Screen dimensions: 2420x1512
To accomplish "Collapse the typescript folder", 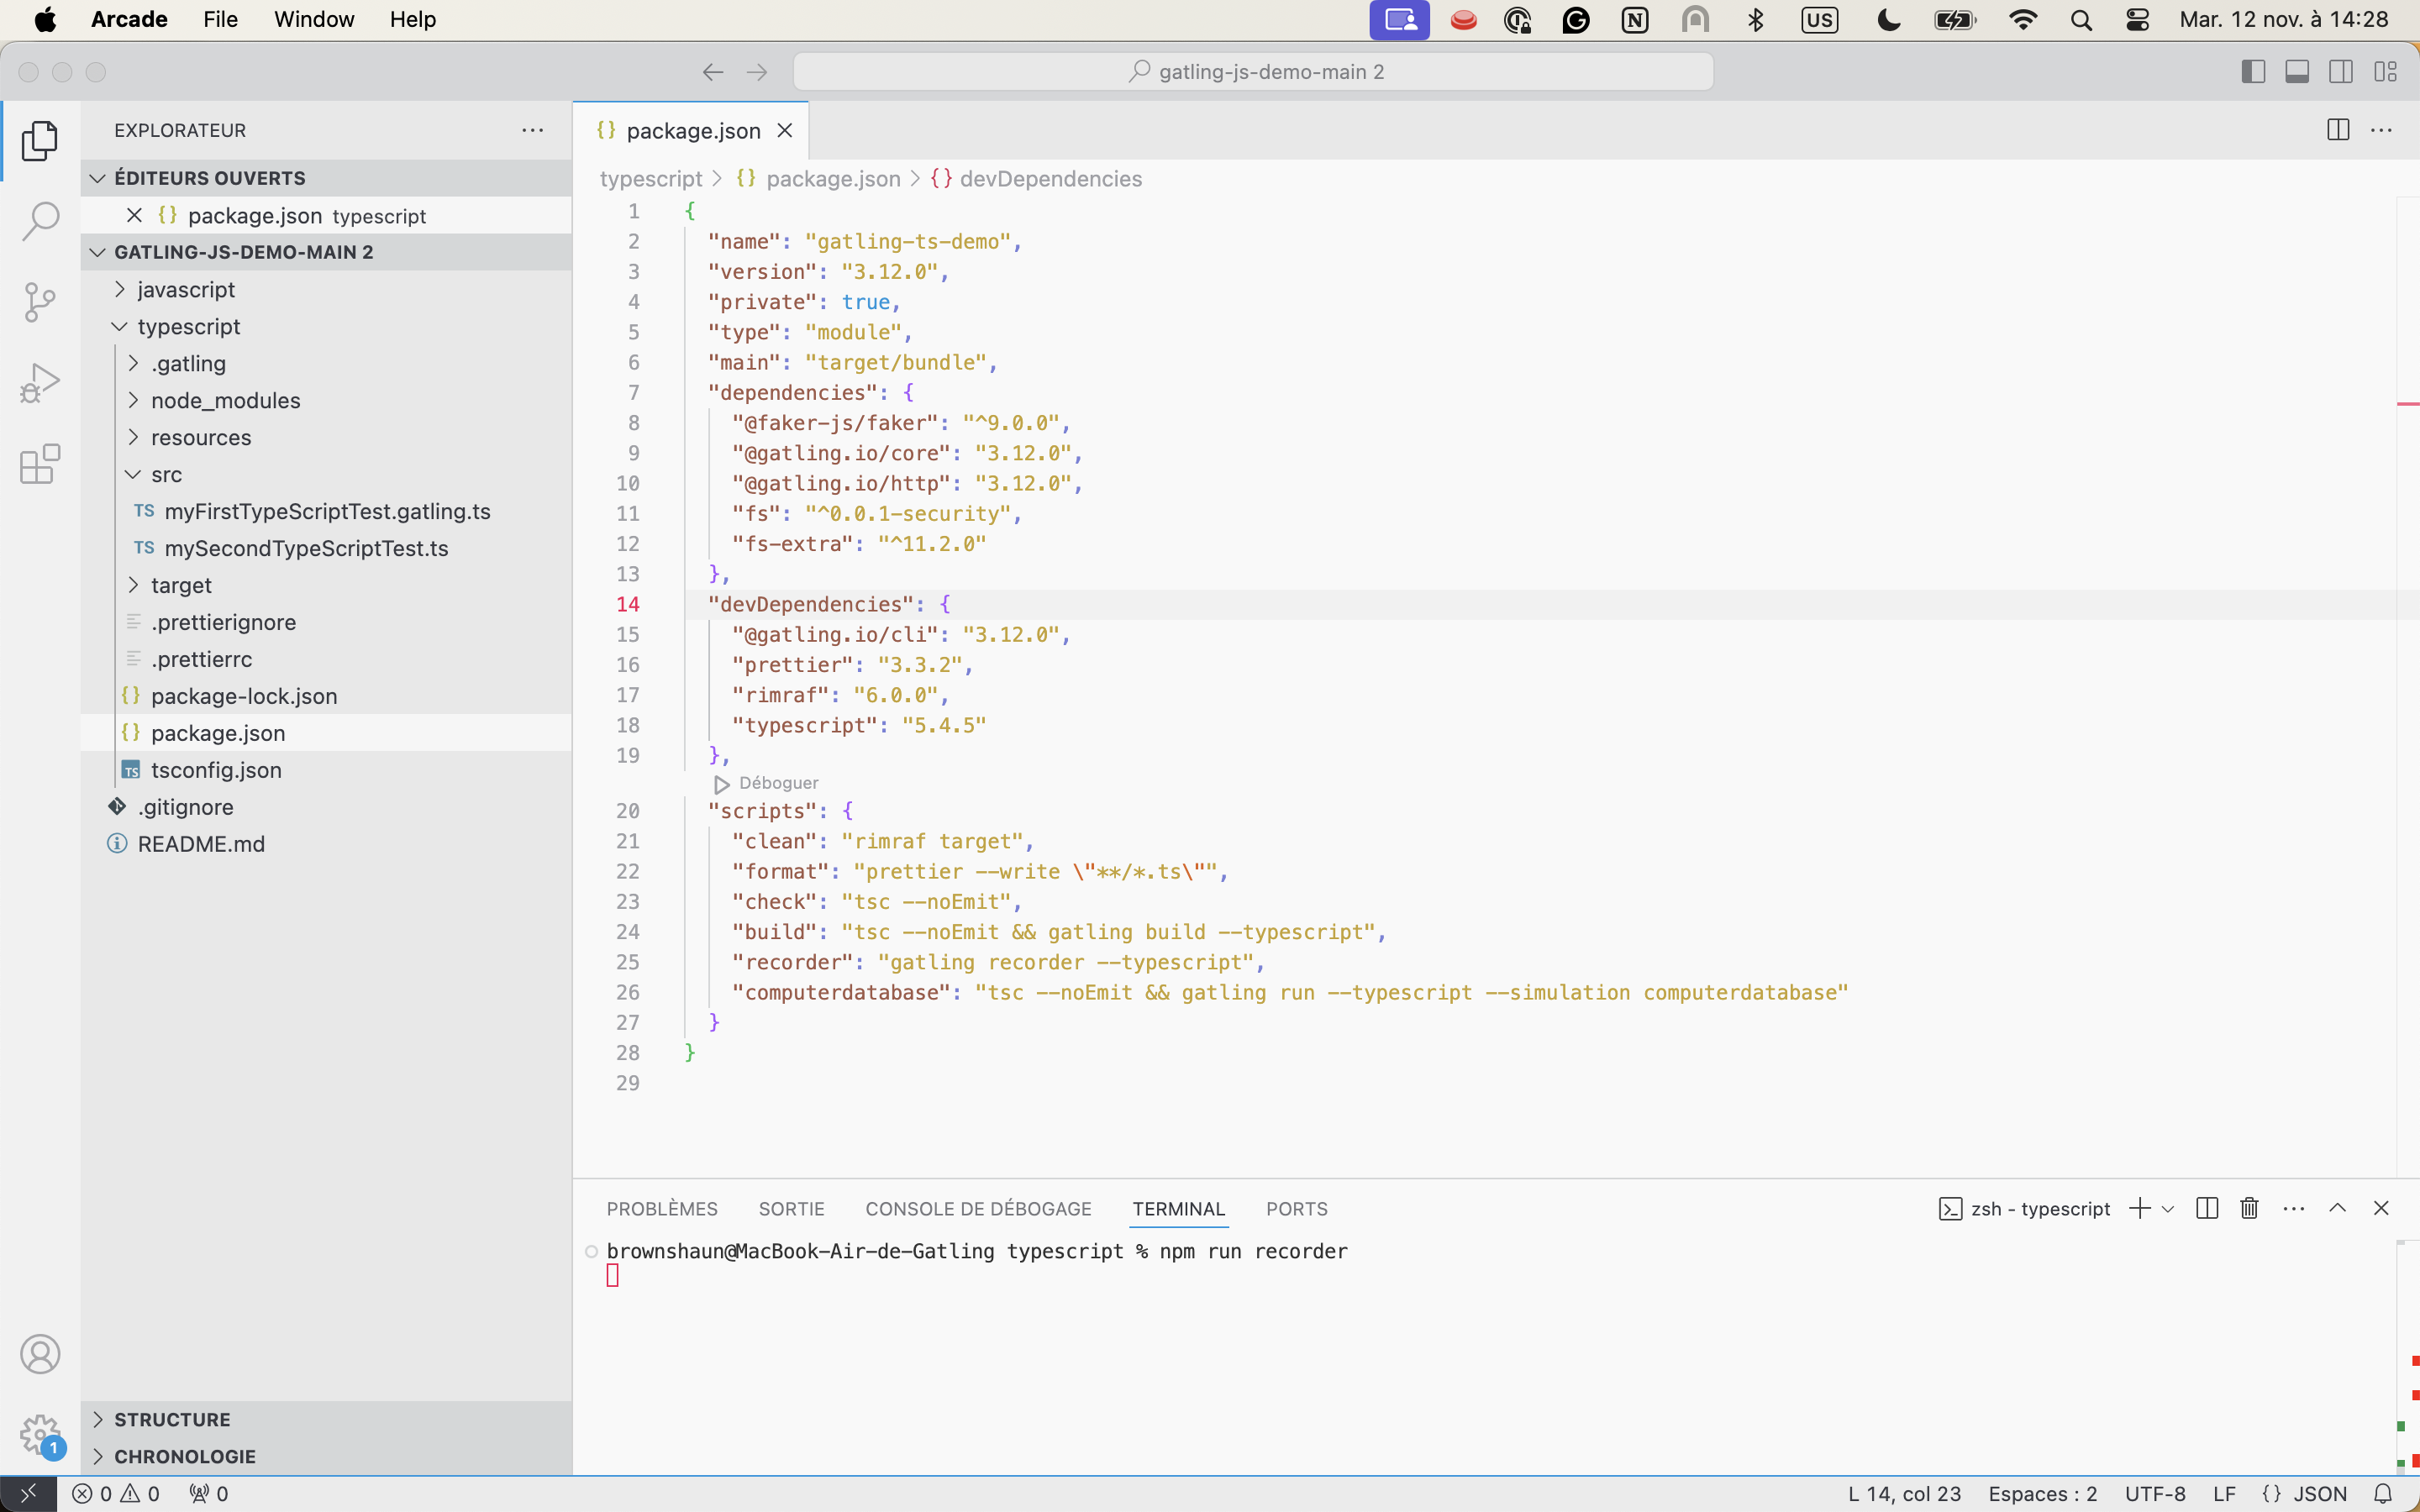I will (326, 326).
